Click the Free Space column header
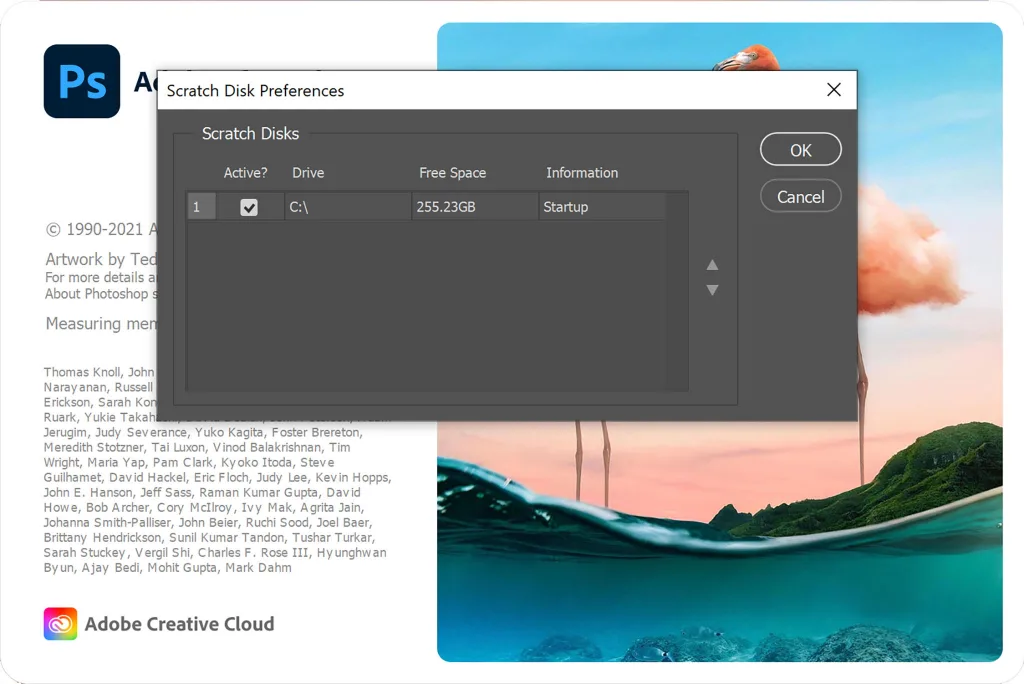1024x684 pixels. point(452,172)
